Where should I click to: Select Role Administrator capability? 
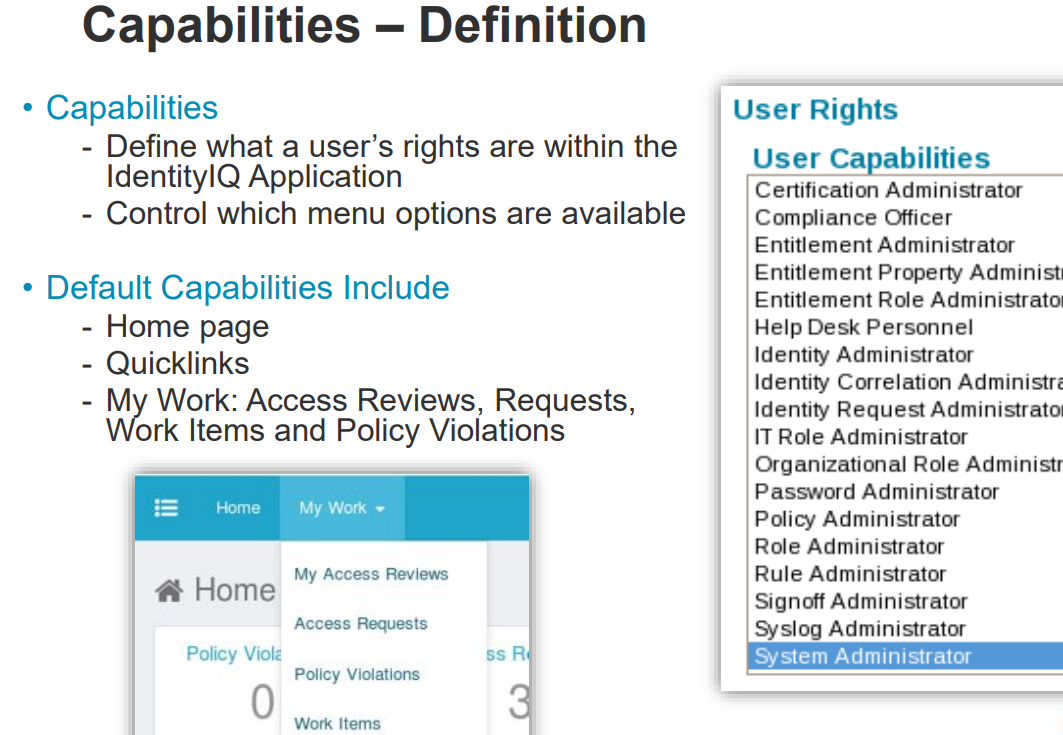905,547
